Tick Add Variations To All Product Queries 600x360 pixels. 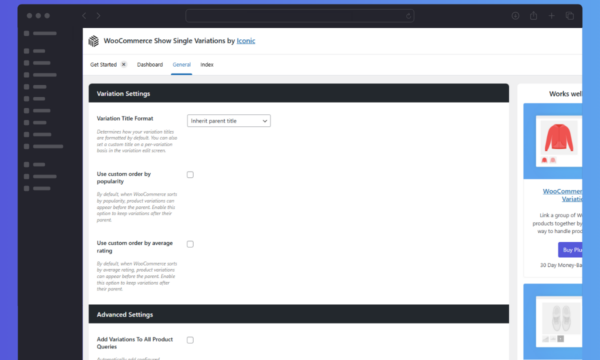pyautogui.click(x=190, y=340)
